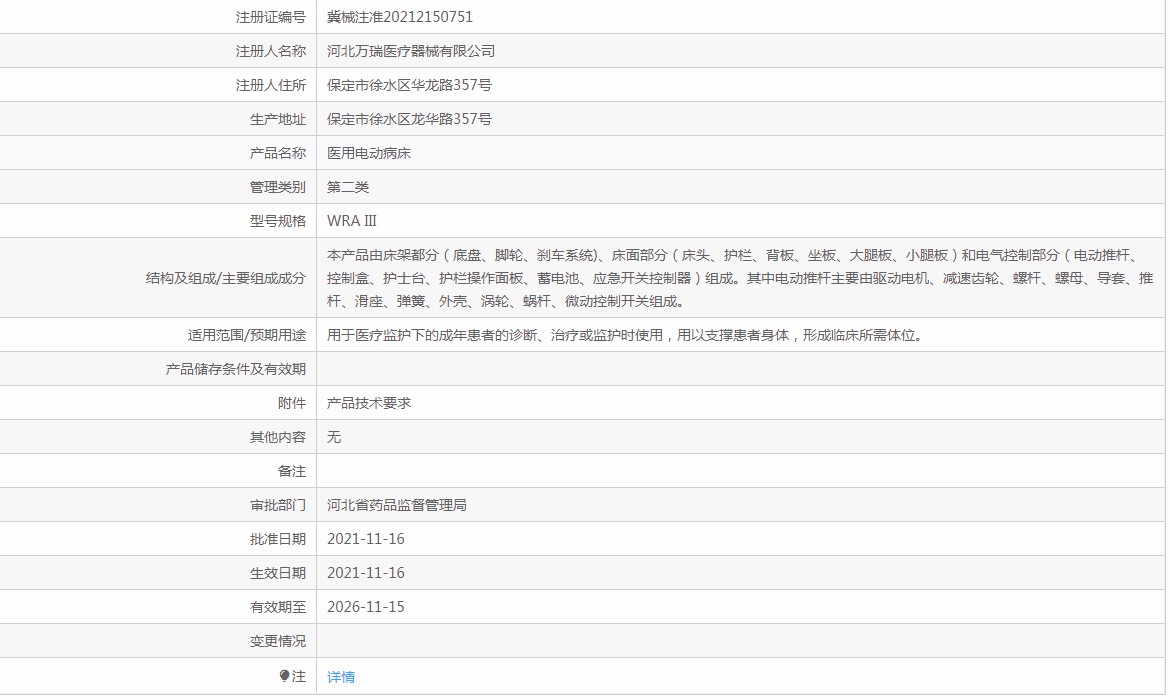Click the 有效期至 label
The width and height of the screenshot is (1170, 700).
tap(278, 607)
